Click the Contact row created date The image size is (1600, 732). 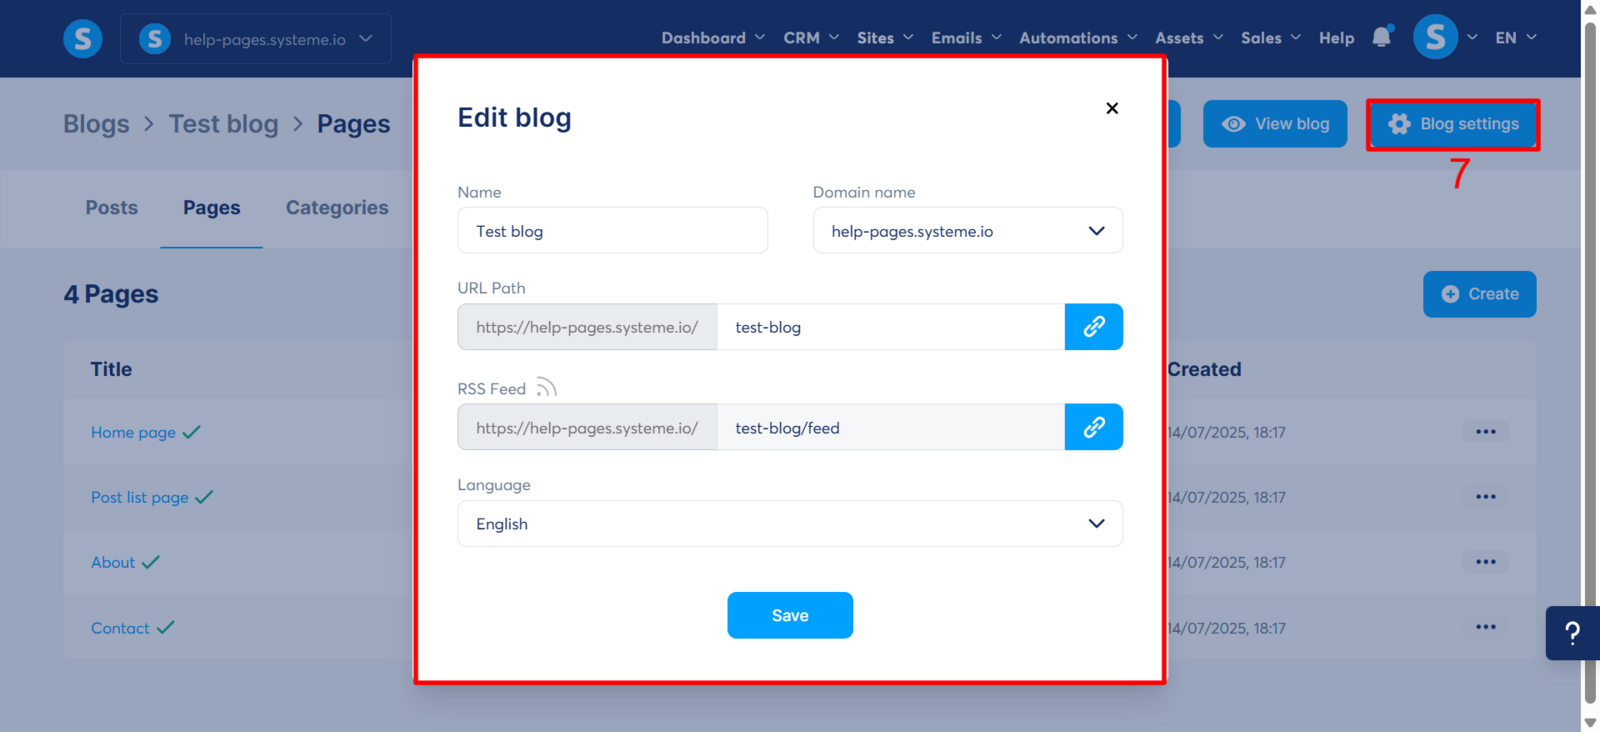1226,628
